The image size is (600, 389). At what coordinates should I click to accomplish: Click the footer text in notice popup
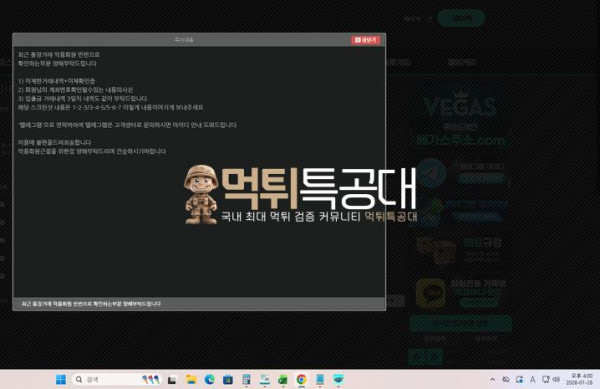(91, 304)
